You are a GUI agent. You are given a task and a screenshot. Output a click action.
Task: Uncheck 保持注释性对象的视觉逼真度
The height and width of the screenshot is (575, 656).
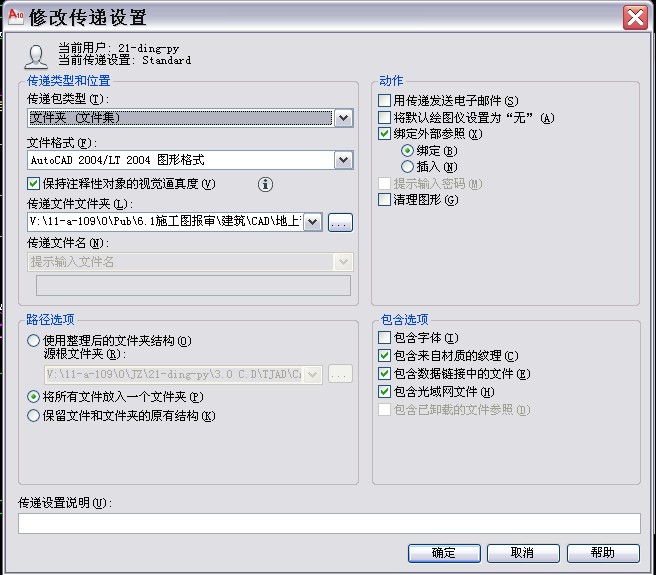[x=33, y=184]
